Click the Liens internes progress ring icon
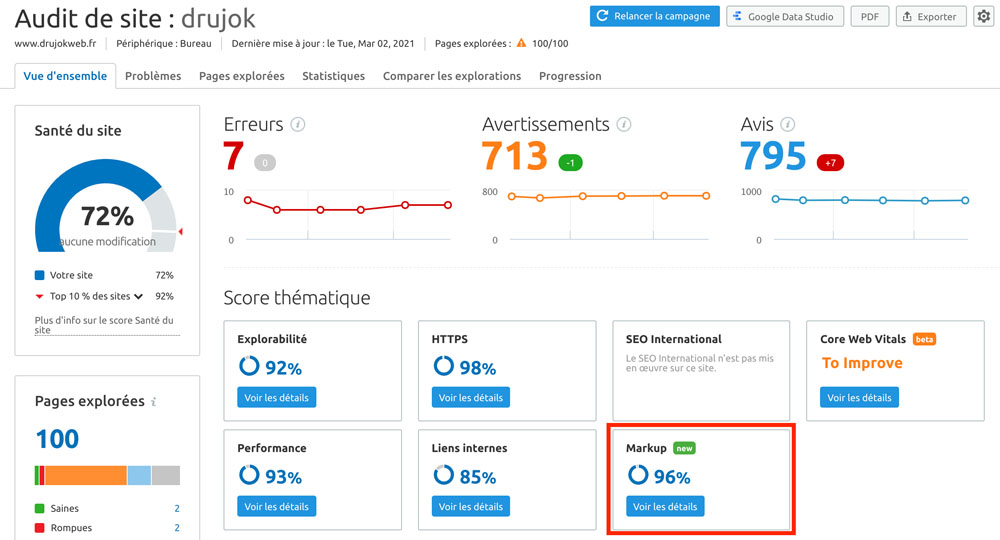The height and width of the screenshot is (540, 1000). point(443,475)
